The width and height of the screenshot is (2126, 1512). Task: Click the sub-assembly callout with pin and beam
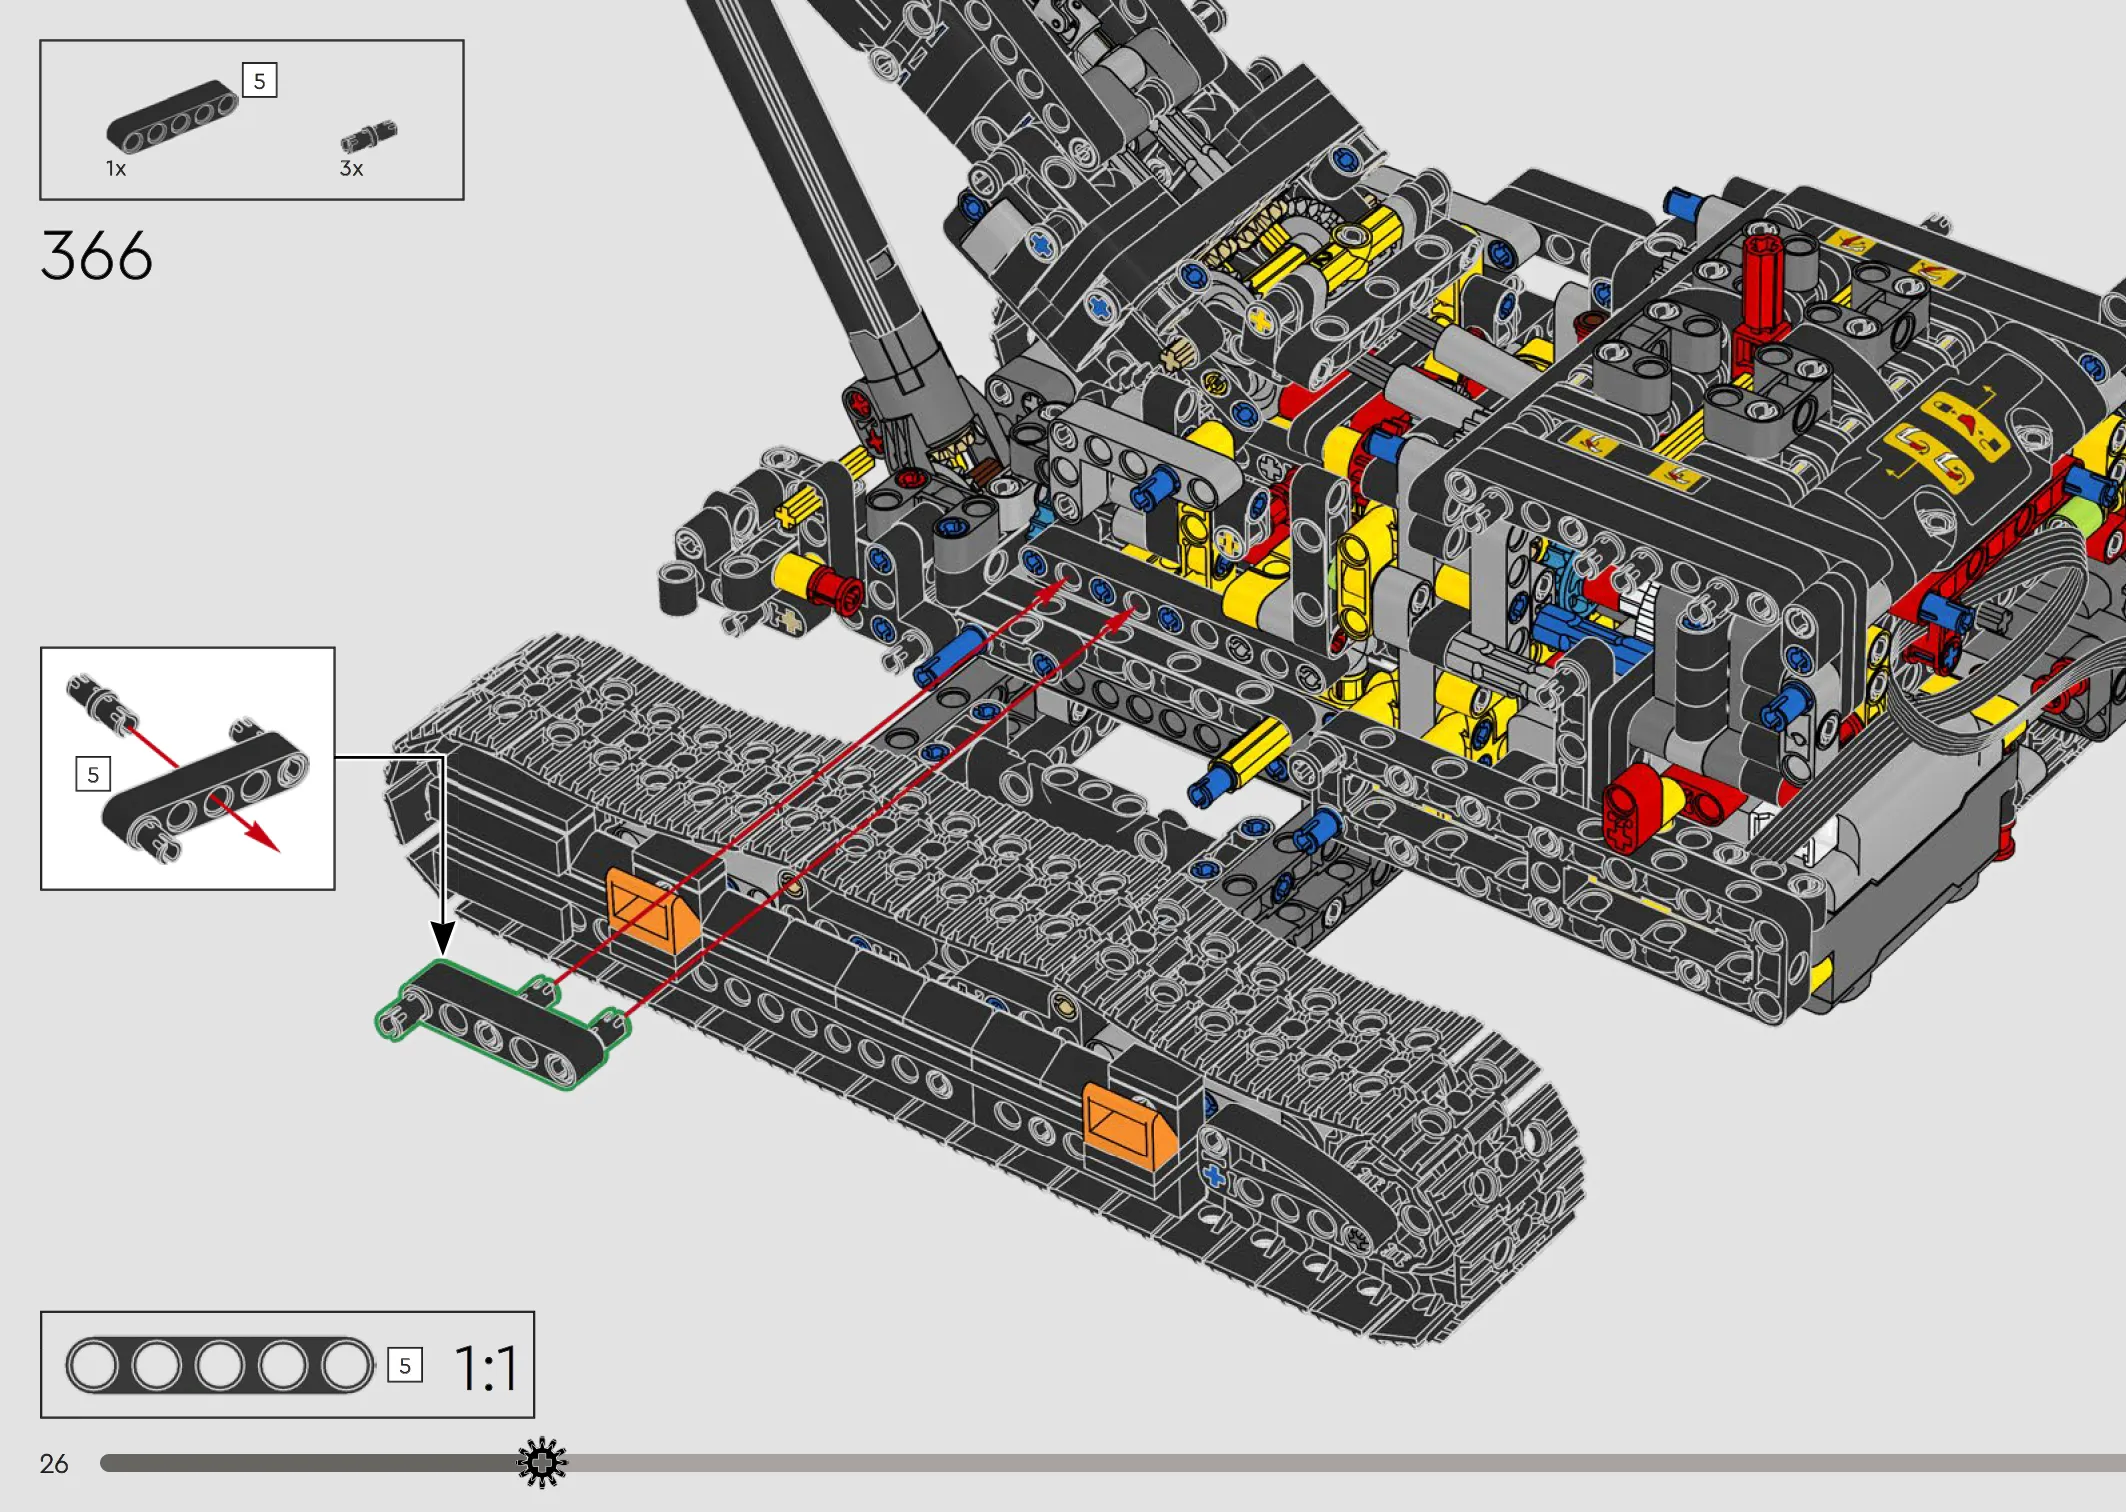coord(188,768)
